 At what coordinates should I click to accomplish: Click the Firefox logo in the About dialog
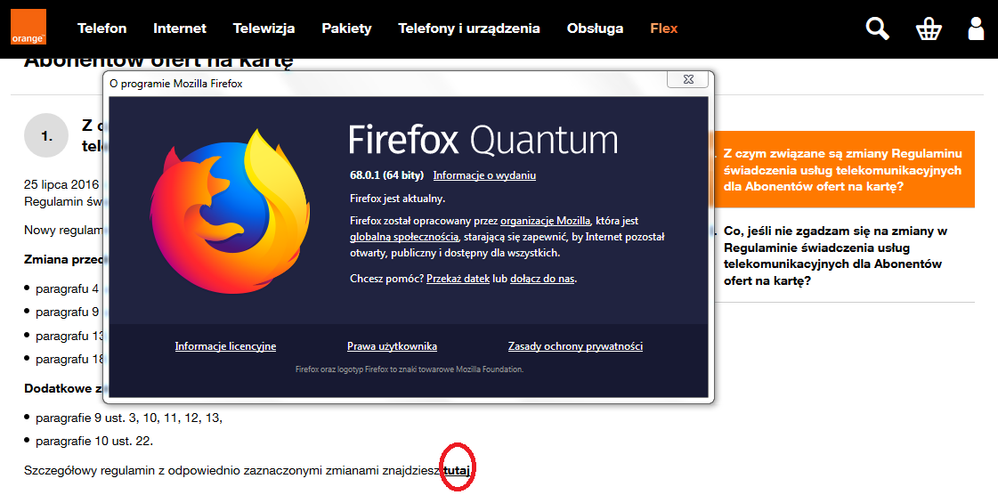tap(230, 211)
